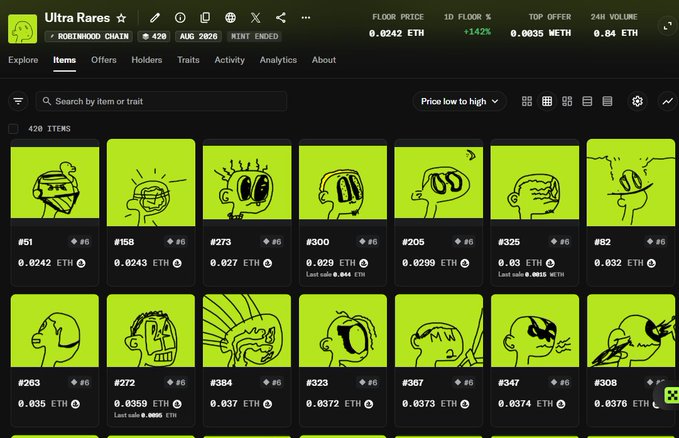Switch to the compact grid view
This screenshot has width=679, height=438.
point(547,101)
